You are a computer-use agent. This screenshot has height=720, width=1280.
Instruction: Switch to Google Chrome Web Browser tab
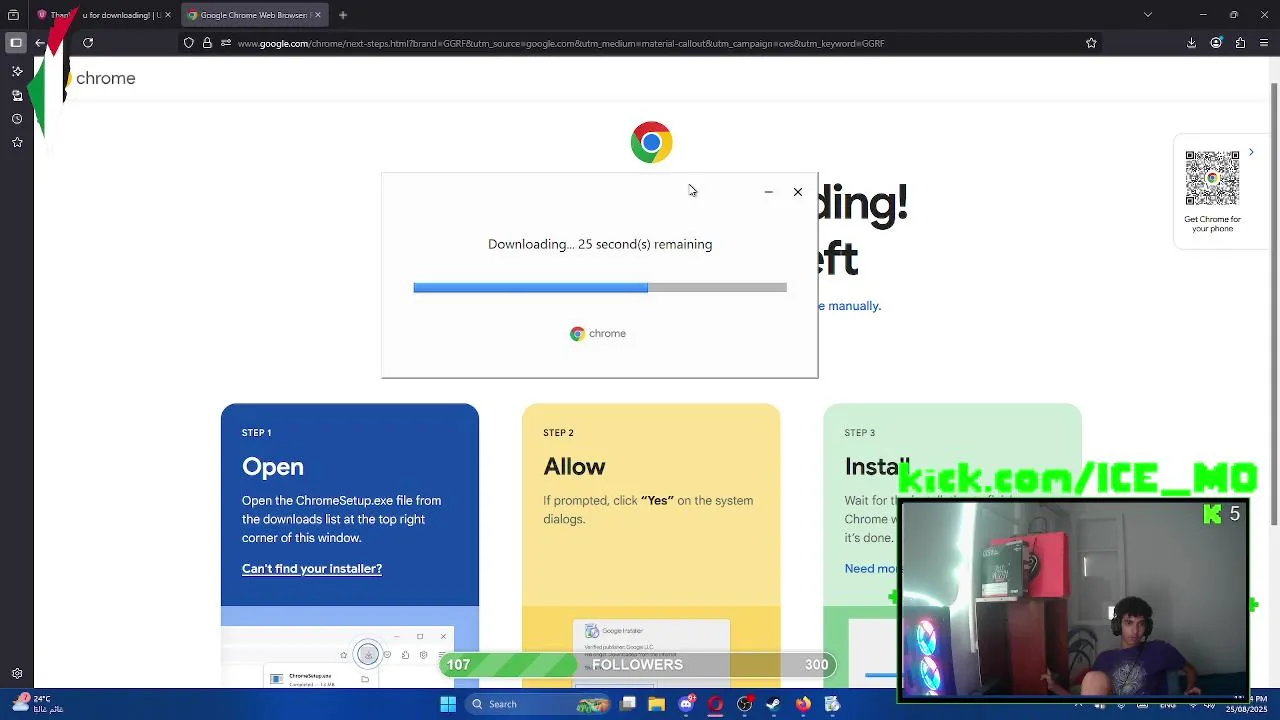(x=254, y=15)
